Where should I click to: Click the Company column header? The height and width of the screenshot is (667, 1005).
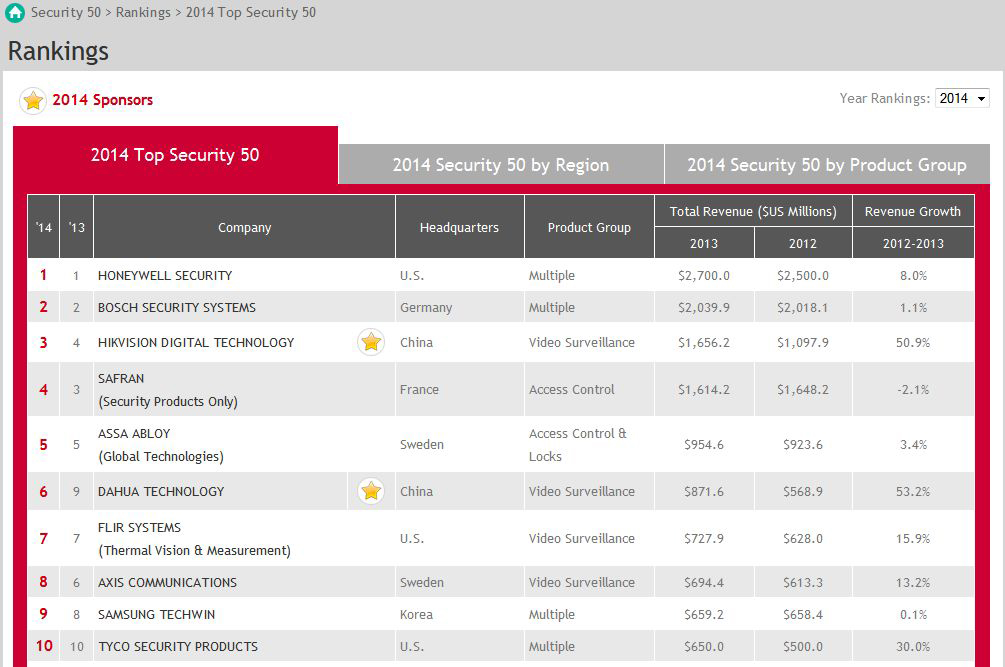(244, 227)
